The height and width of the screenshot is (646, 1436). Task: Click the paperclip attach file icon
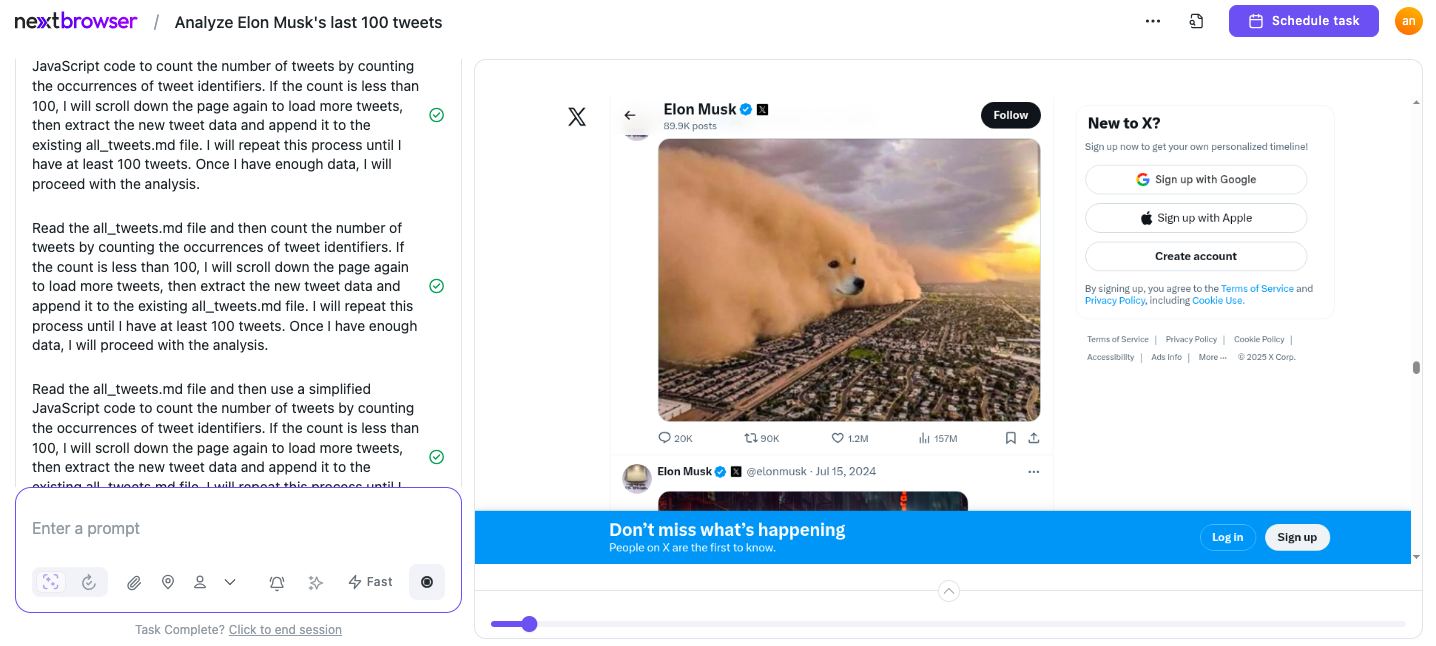click(134, 582)
